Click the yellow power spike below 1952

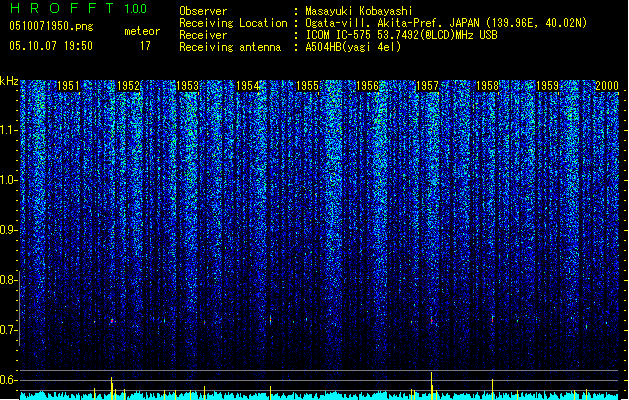tap(112, 388)
